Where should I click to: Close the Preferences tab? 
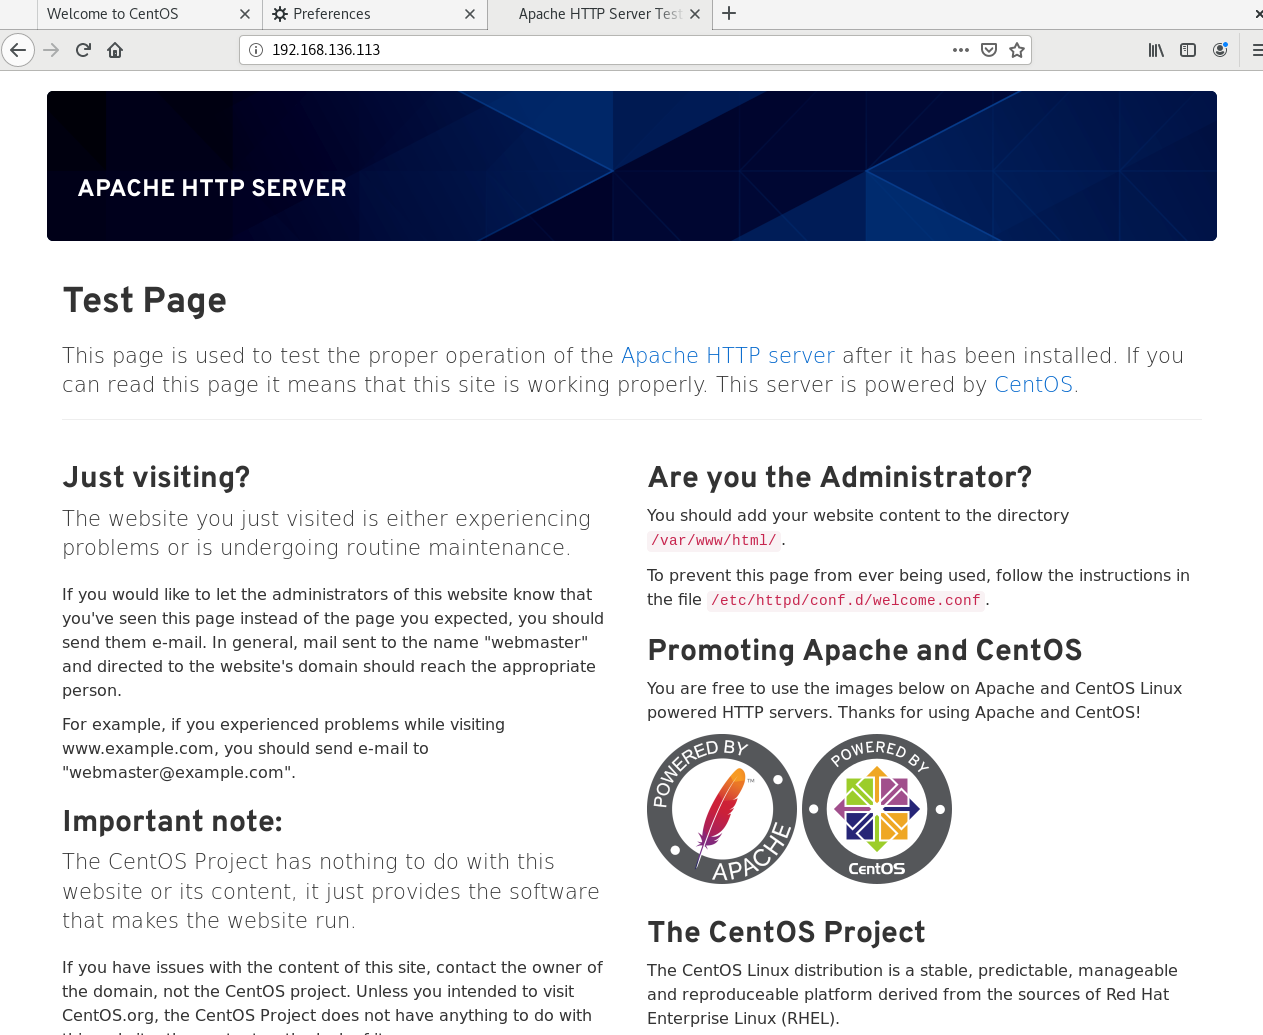470,14
